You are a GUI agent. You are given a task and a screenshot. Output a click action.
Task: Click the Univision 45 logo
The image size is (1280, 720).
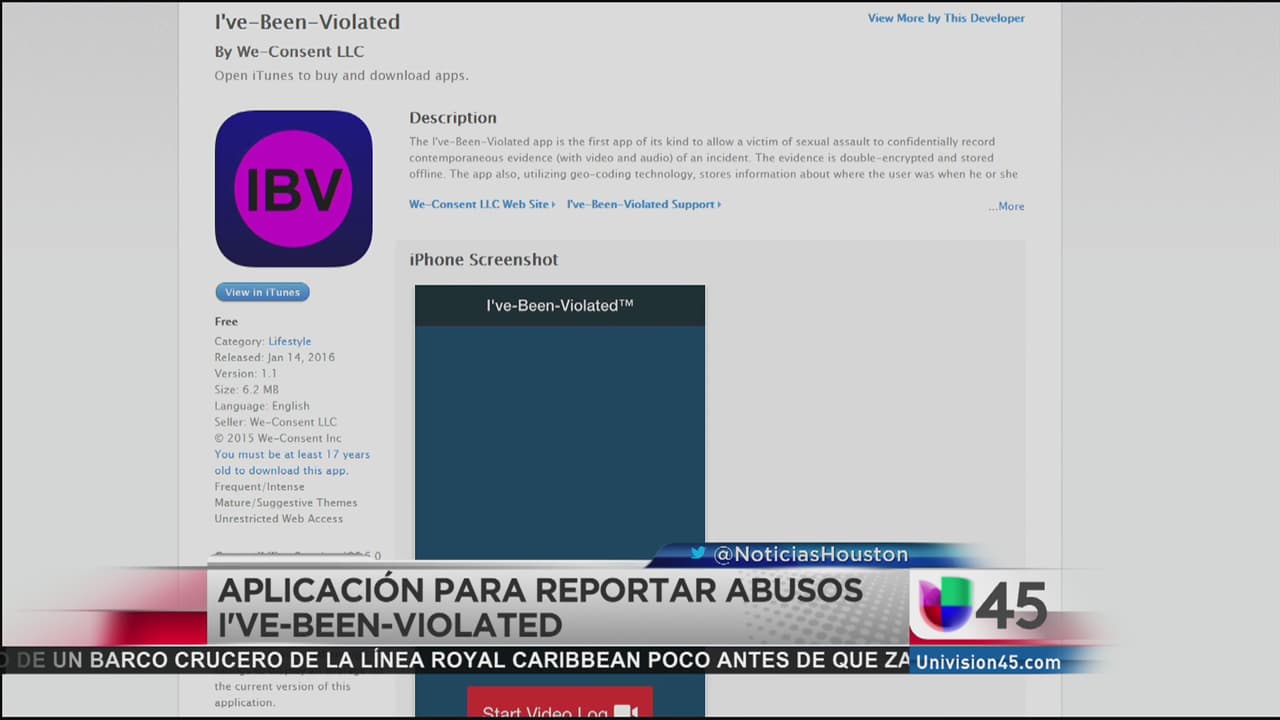(982, 605)
